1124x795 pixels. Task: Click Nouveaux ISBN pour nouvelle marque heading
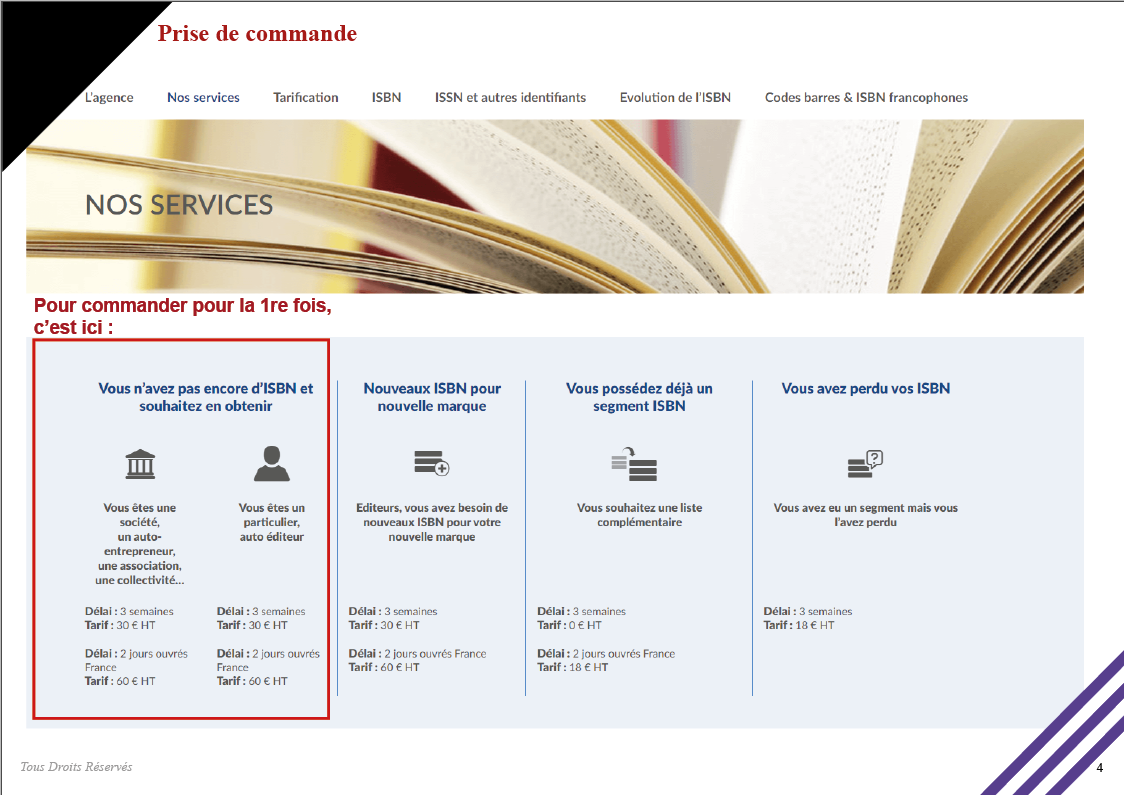pyautogui.click(x=432, y=397)
